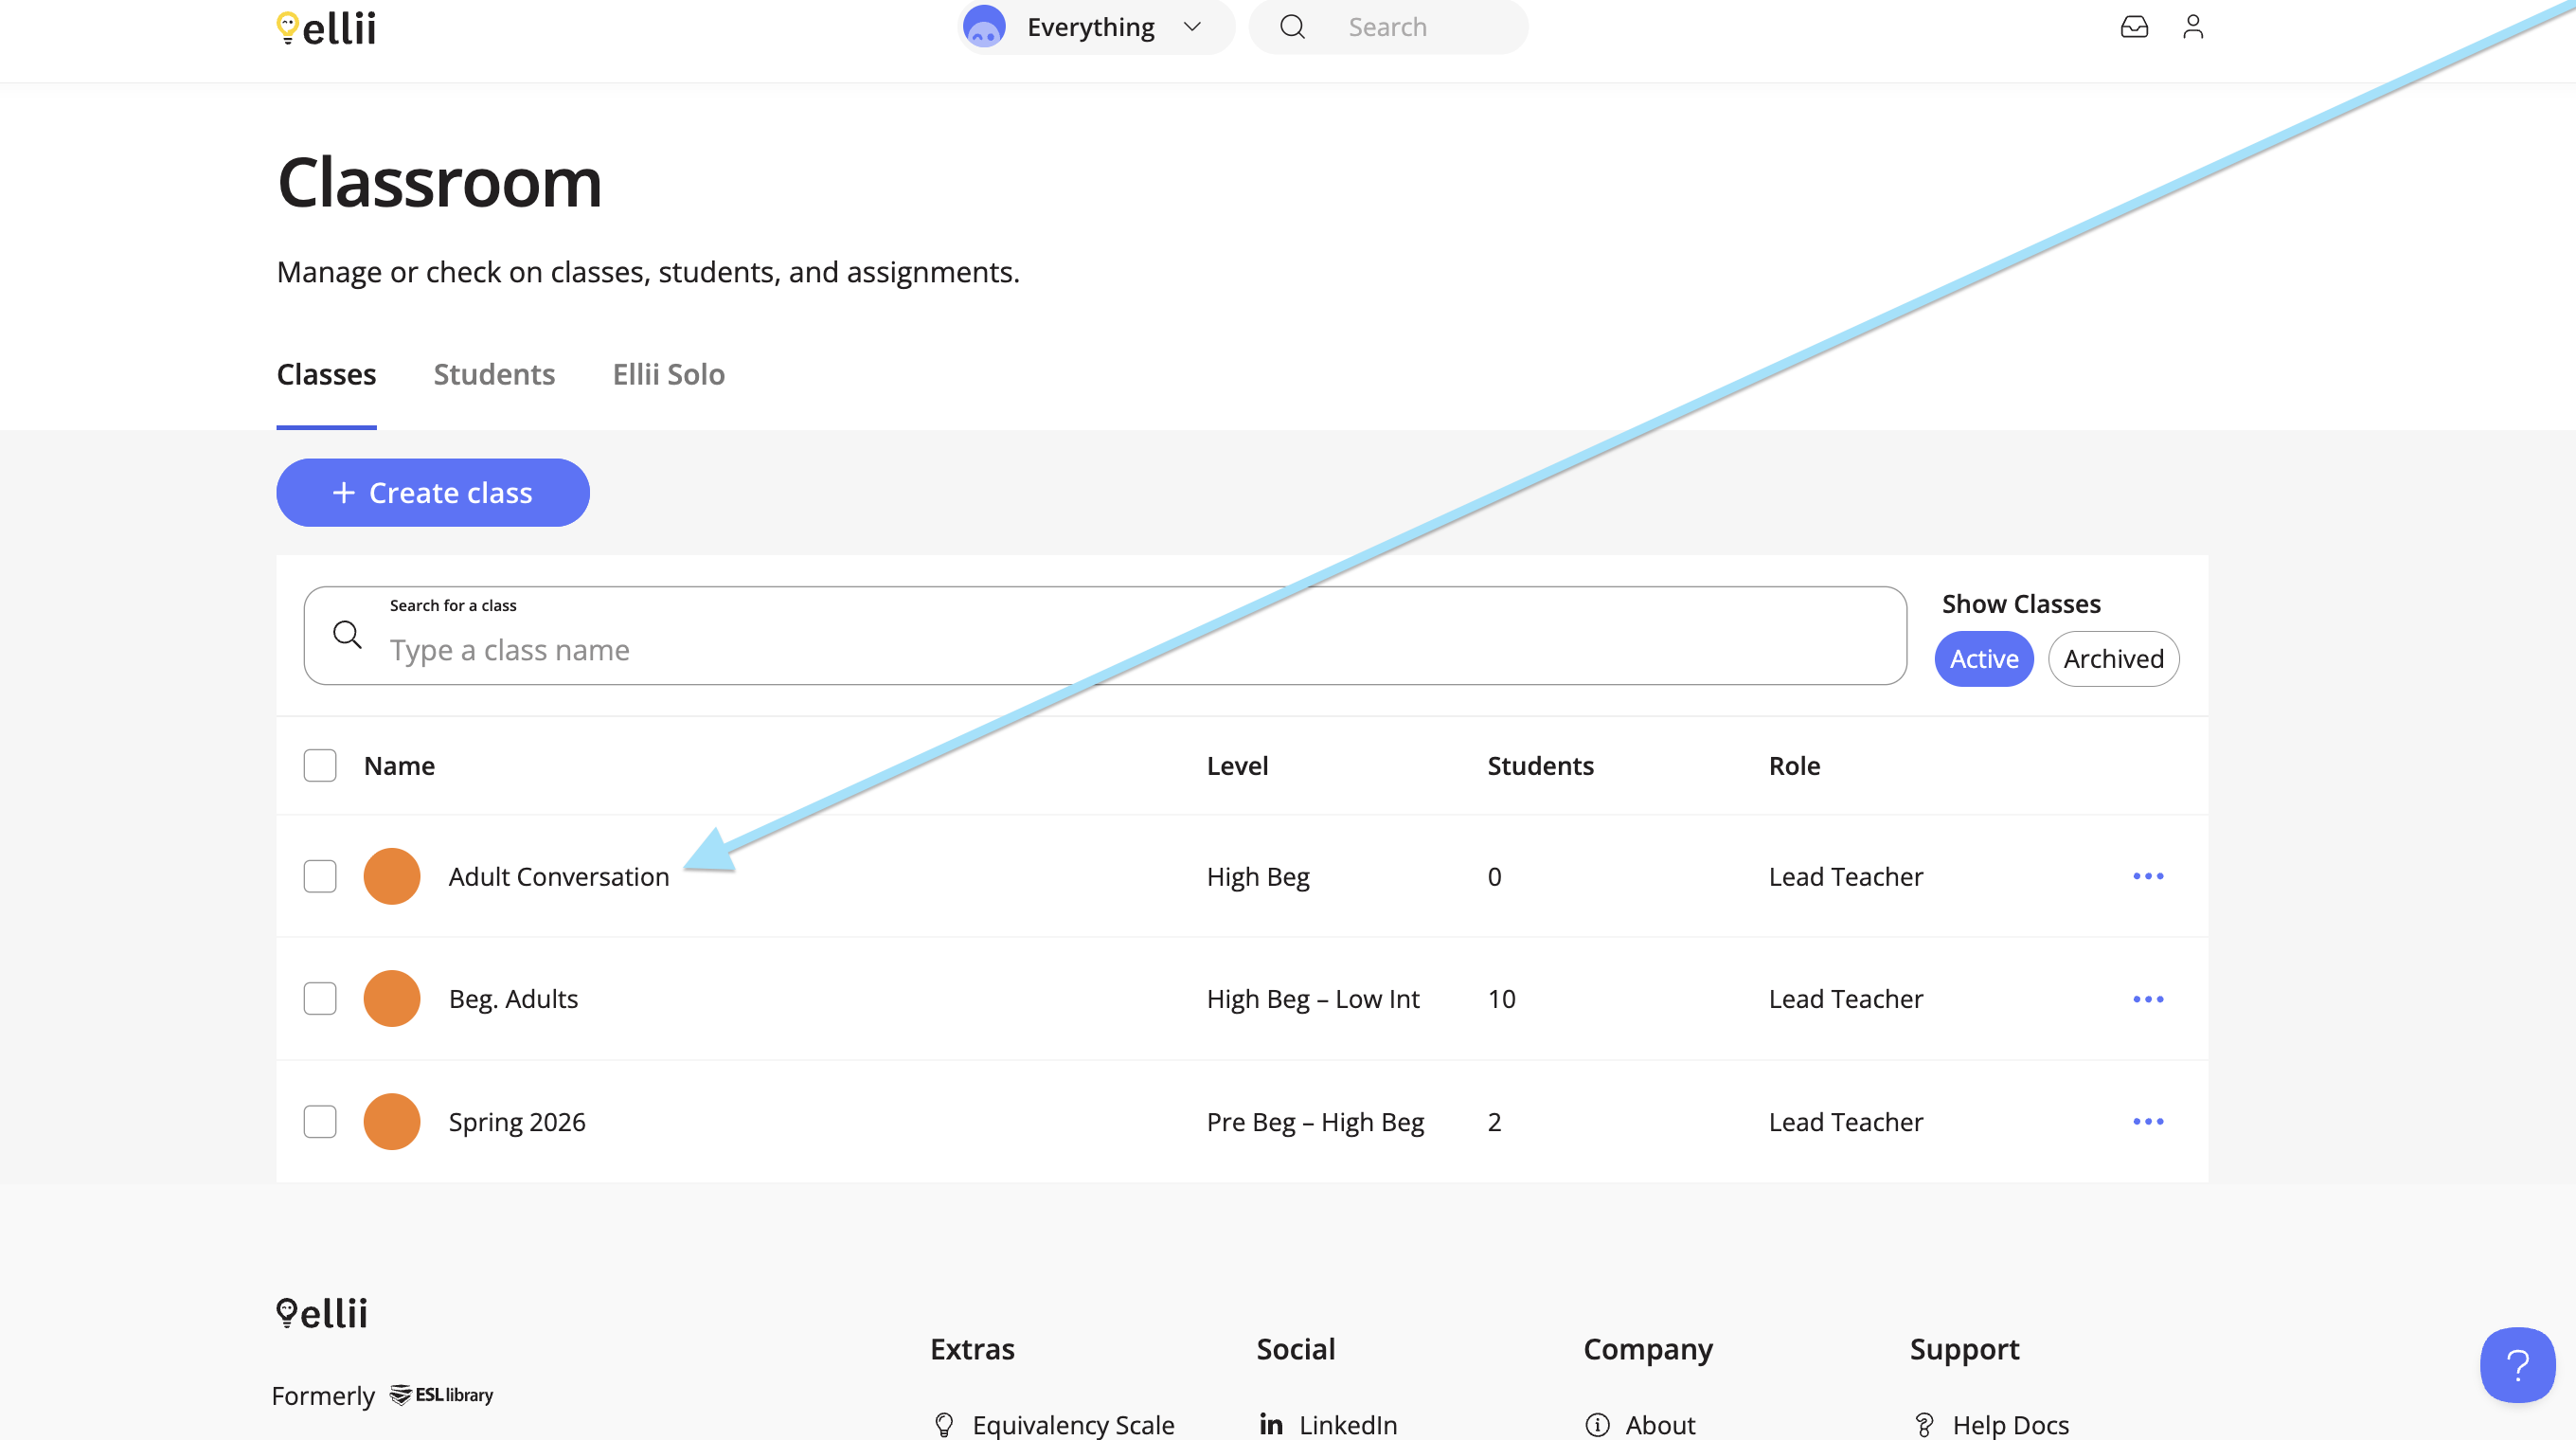Toggle the select-all checkbox beside Name

pyautogui.click(x=320, y=765)
